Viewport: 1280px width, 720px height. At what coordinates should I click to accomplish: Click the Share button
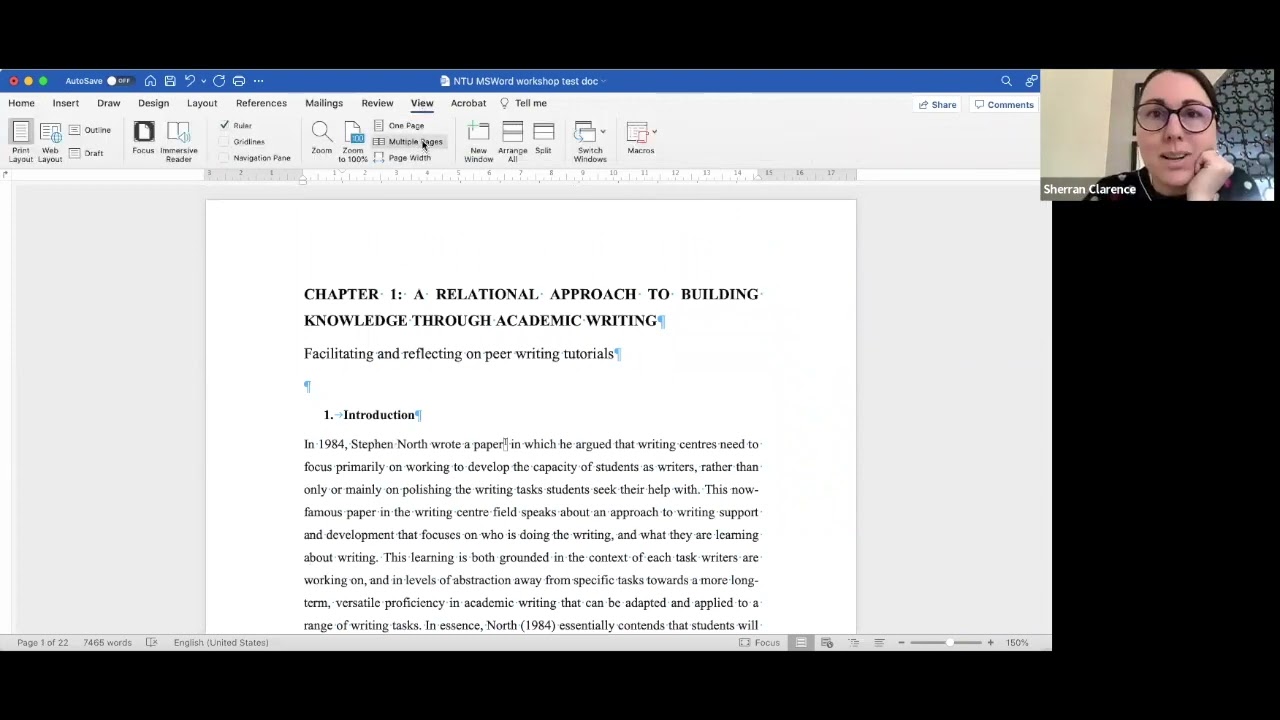point(938,104)
